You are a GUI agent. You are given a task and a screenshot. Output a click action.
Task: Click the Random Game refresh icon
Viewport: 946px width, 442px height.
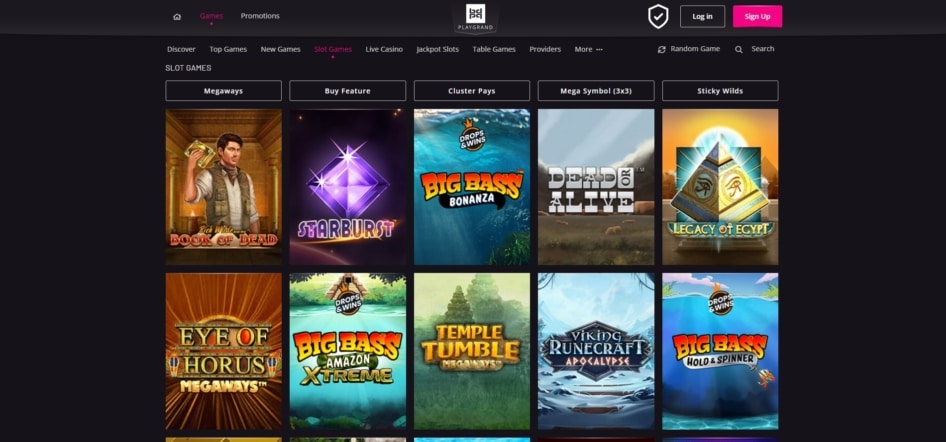[x=662, y=49]
